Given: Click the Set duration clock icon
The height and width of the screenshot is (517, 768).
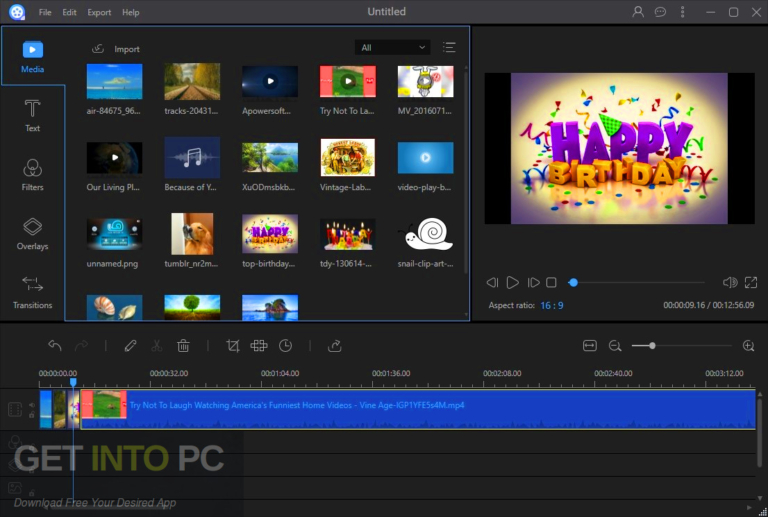Looking at the screenshot, I should pyautogui.click(x=286, y=346).
